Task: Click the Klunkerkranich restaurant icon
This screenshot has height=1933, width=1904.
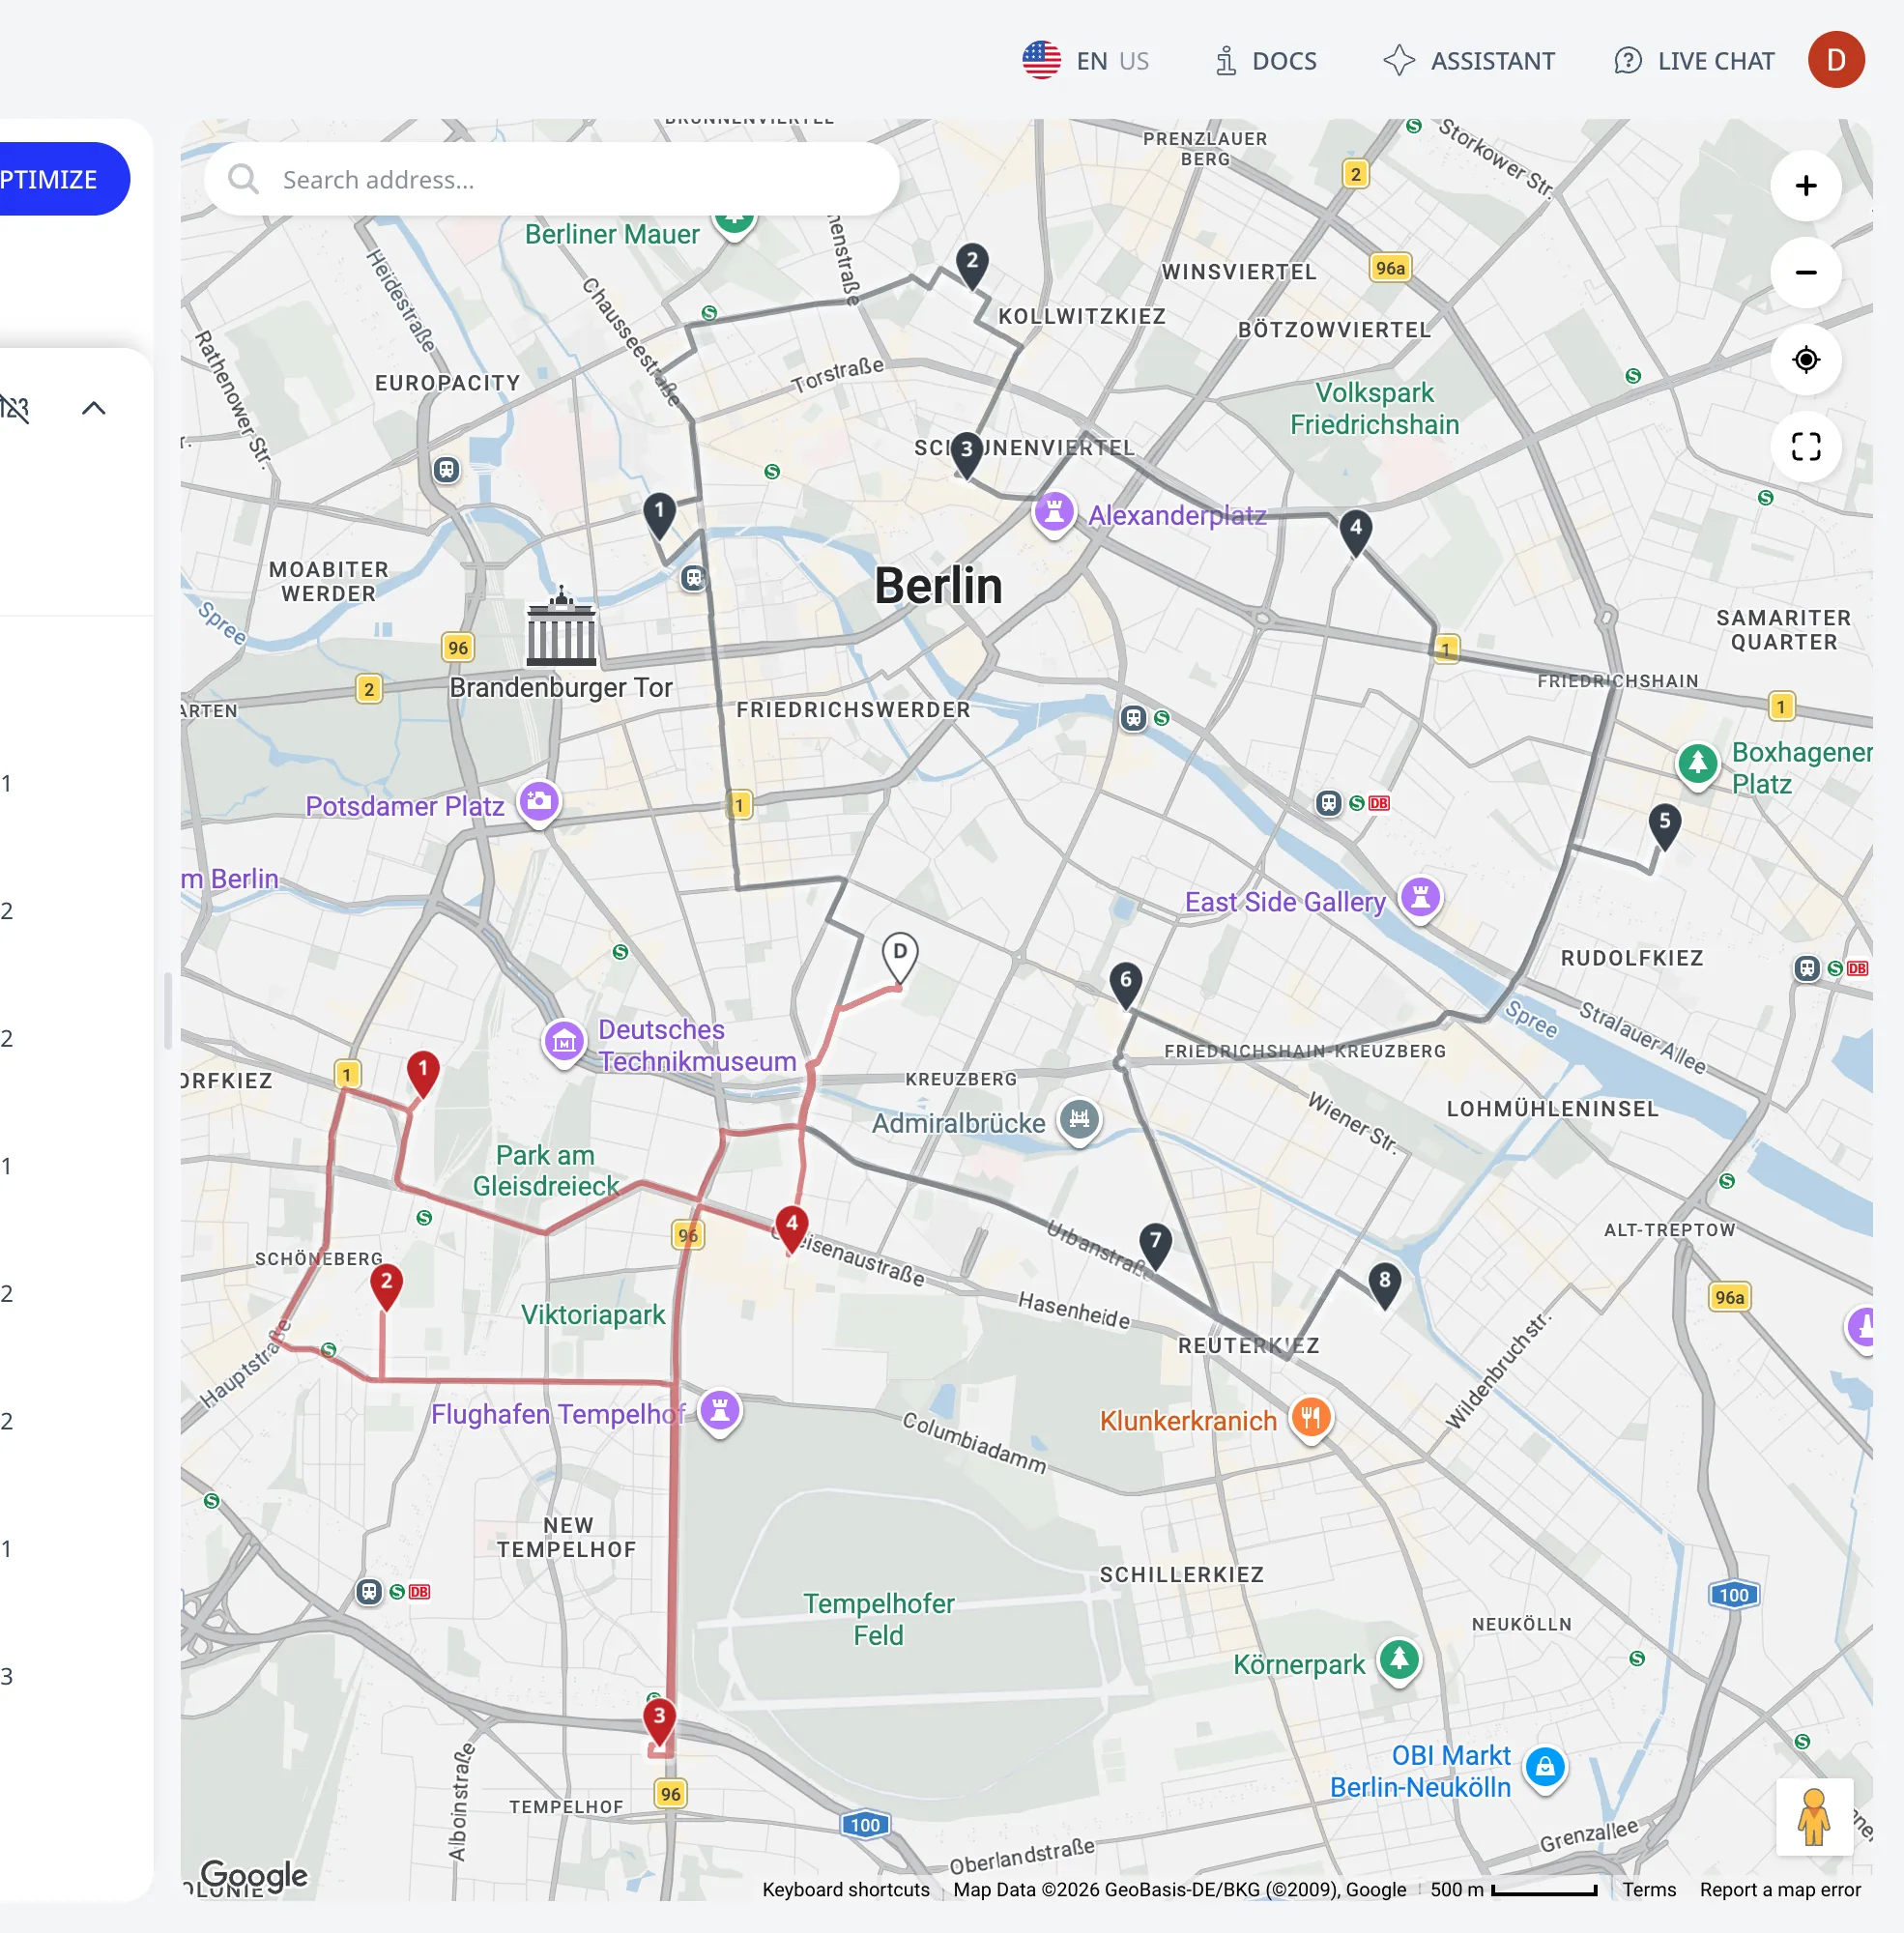Action: 1311,1418
